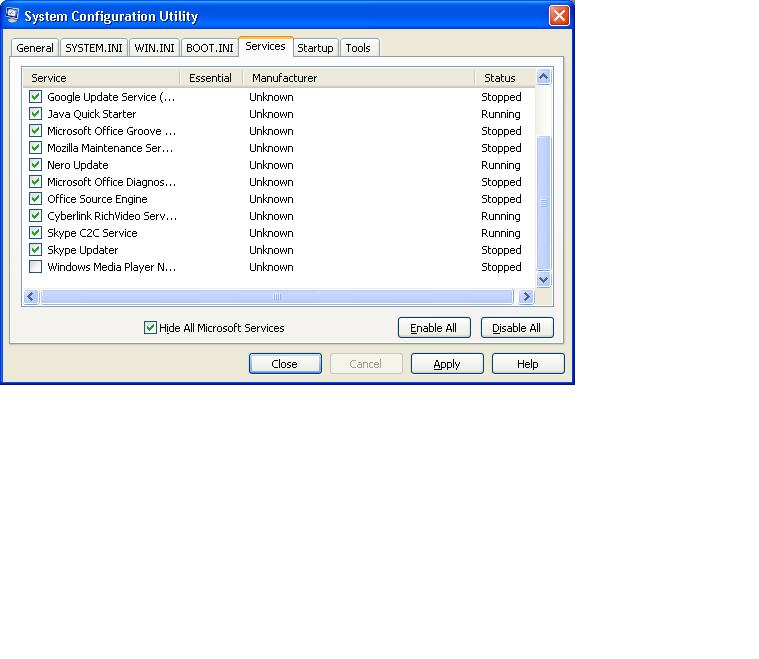Image resolution: width=759 pixels, height=659 pixels.
Task: Toggle Hide All Microsoft Services checkbox
Action: 150,327
